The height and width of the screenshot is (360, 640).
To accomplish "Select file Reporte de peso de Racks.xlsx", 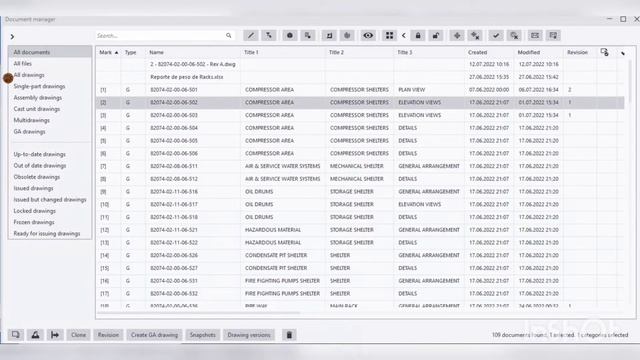I will coord(360,77).
